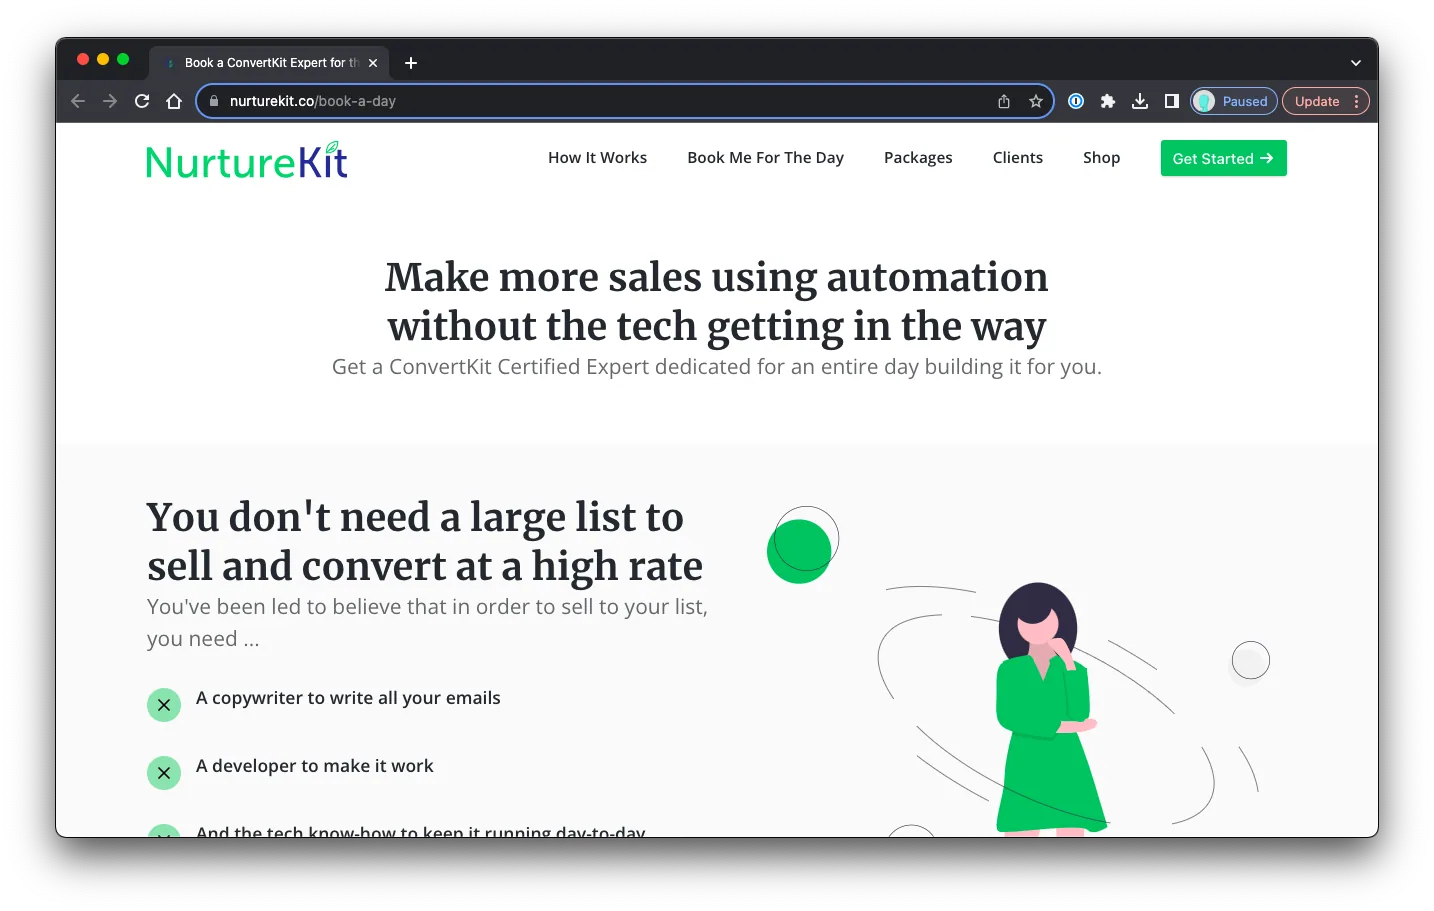
Task: Reload the page with the refresh icon
Action: (x=142, y=101)
